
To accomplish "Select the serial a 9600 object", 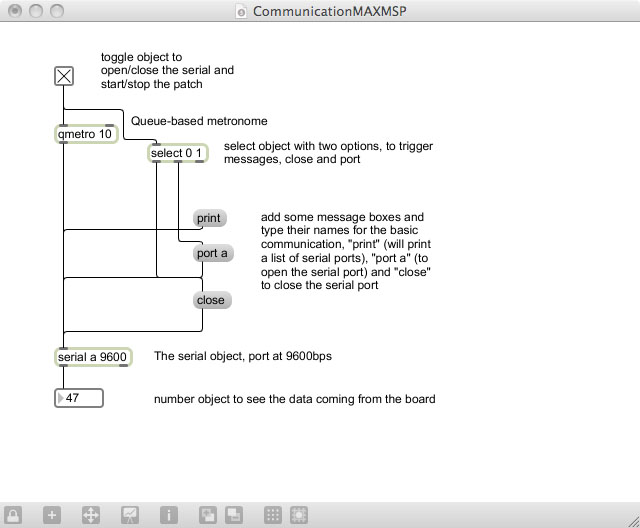I will tap(92, 357).
